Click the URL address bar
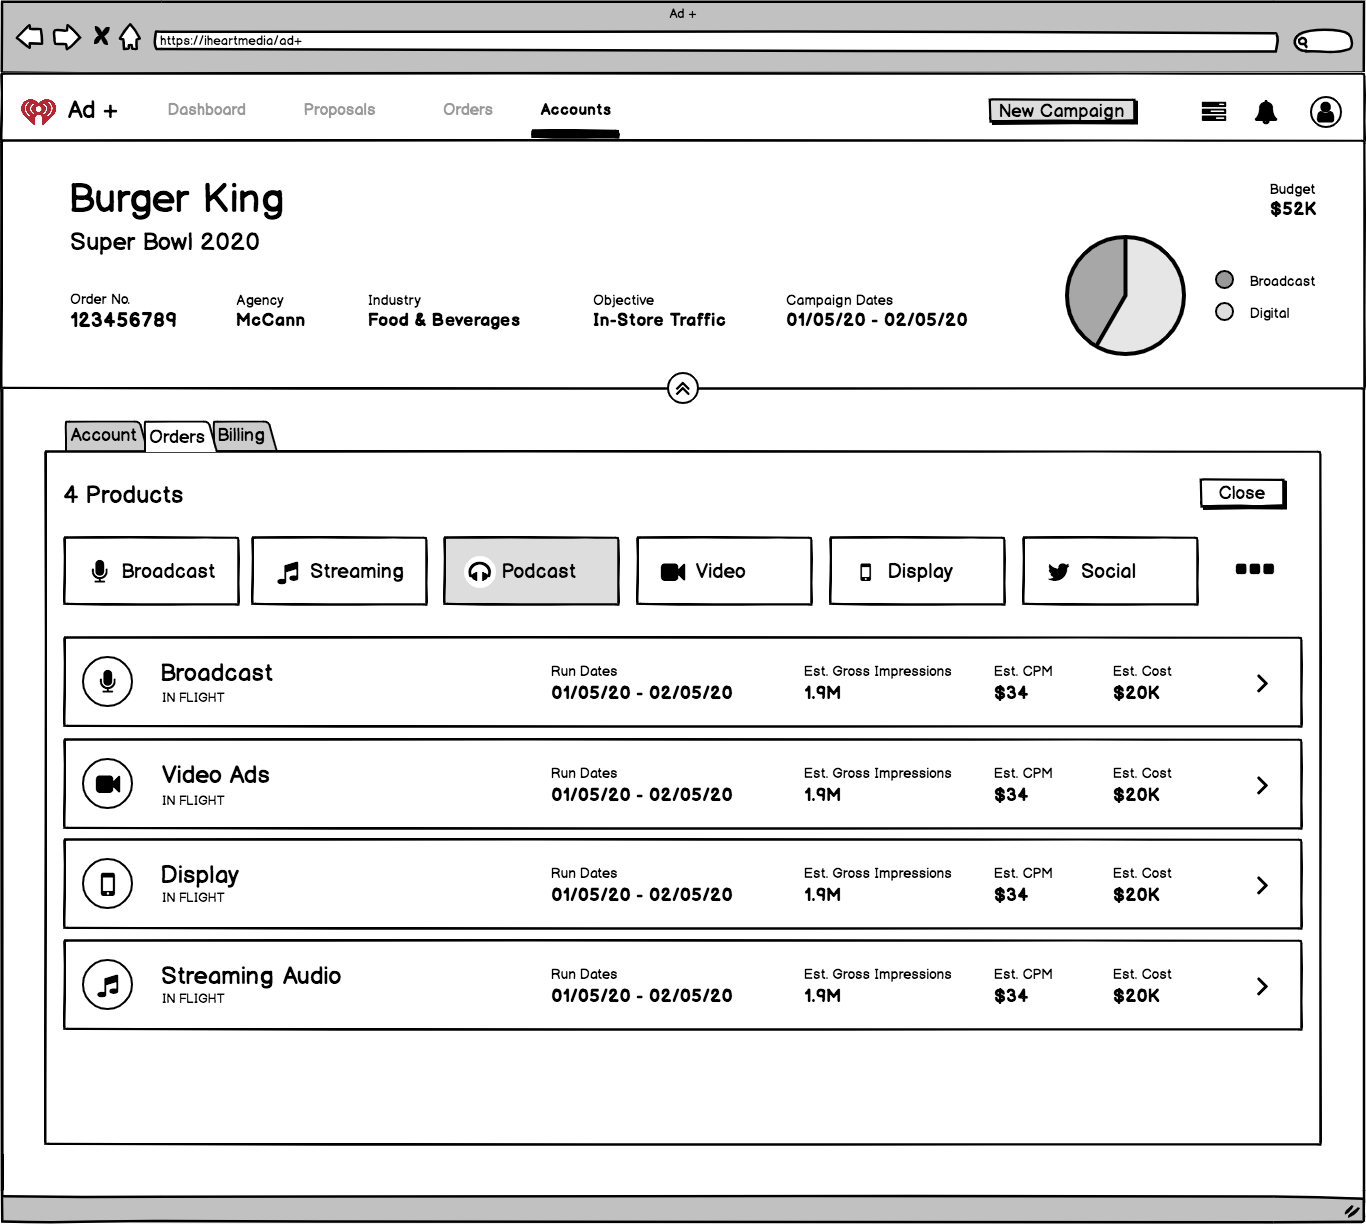Viewport: 1366px width, 1224px height. (x=716, y=41)
